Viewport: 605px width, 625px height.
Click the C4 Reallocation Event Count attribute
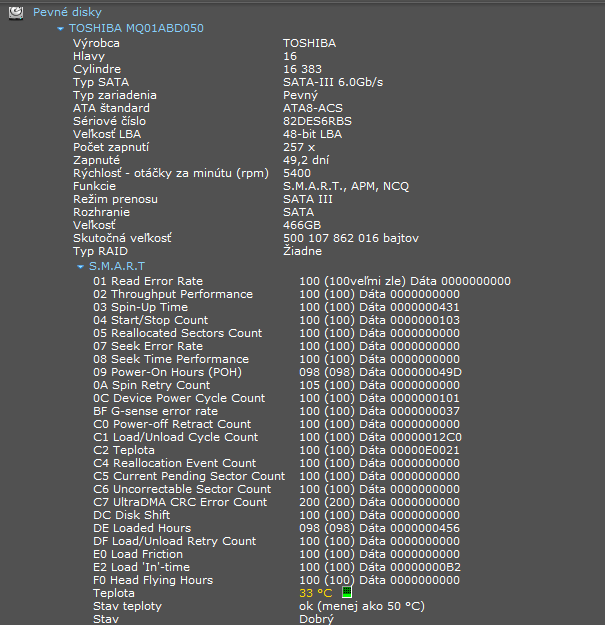175,463
